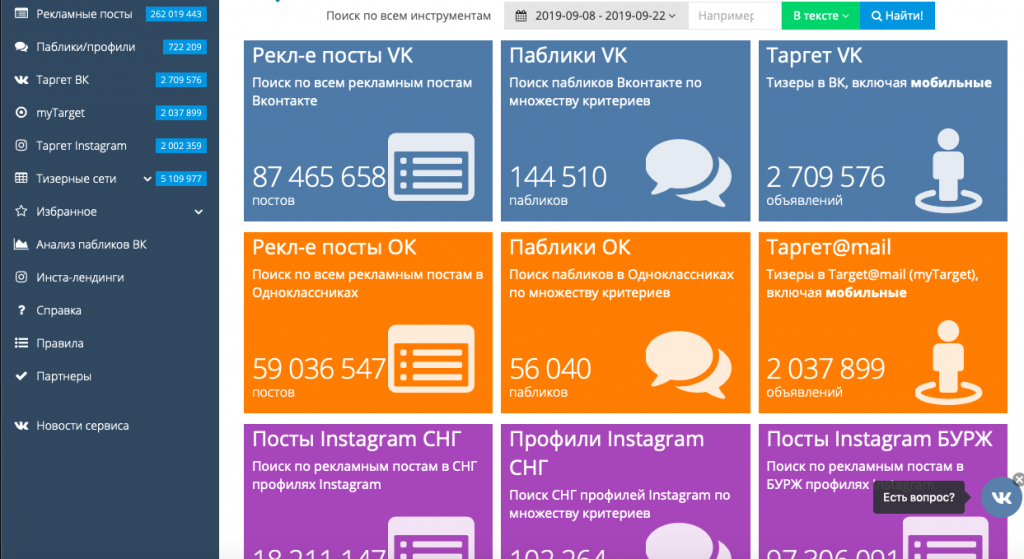Click the round VK chat widget button

1001,498
